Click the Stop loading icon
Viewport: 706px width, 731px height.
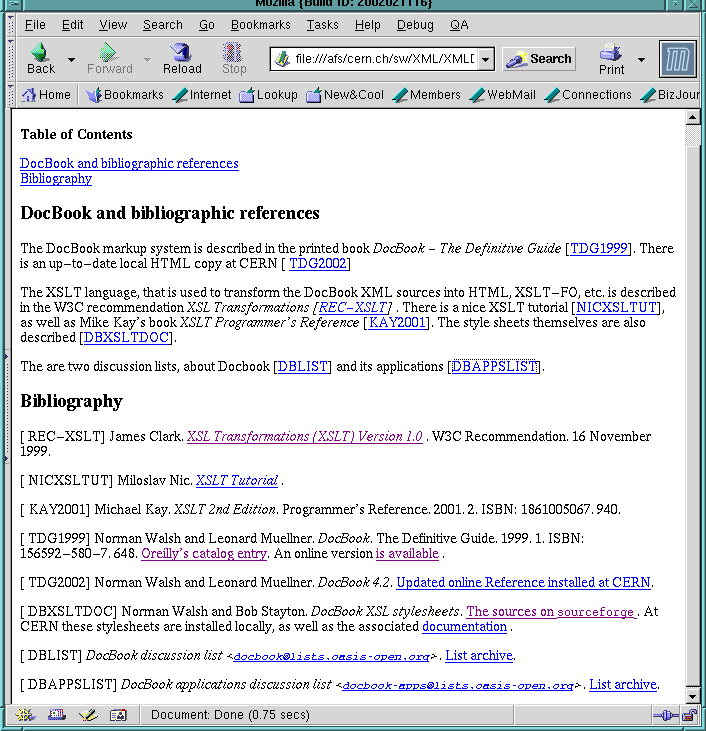(233, 59)
